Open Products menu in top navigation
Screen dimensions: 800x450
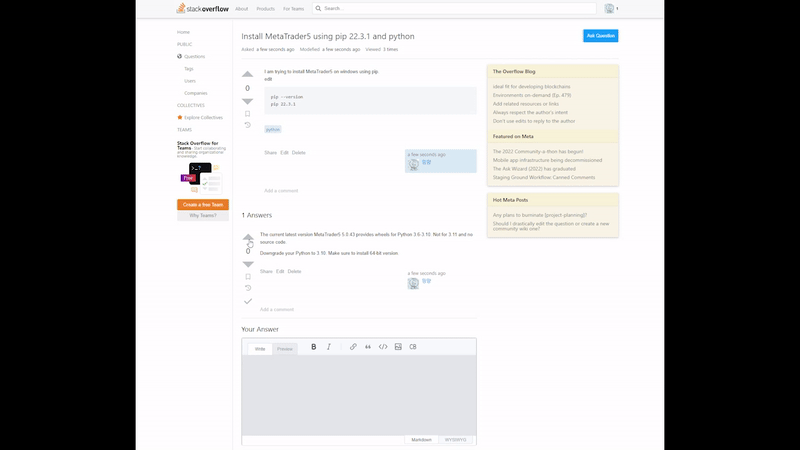(x=265, y=9)
